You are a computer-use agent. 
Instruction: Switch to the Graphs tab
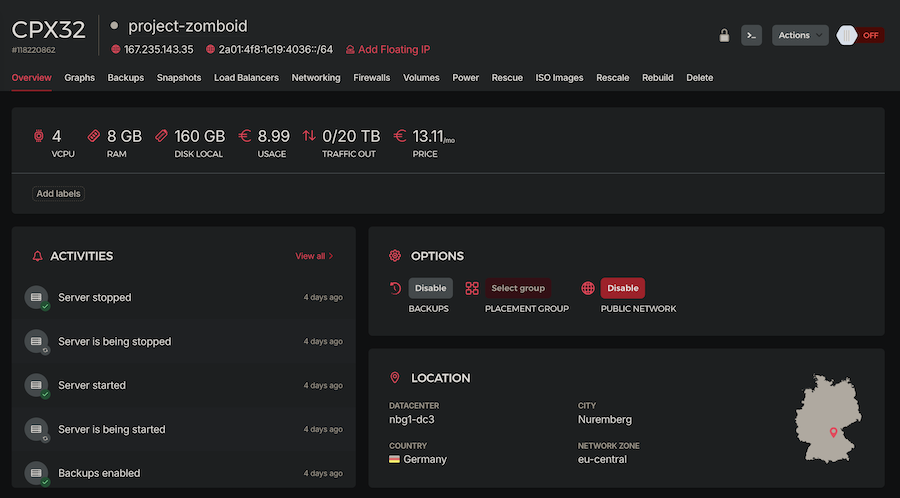(x=79, y=78)
